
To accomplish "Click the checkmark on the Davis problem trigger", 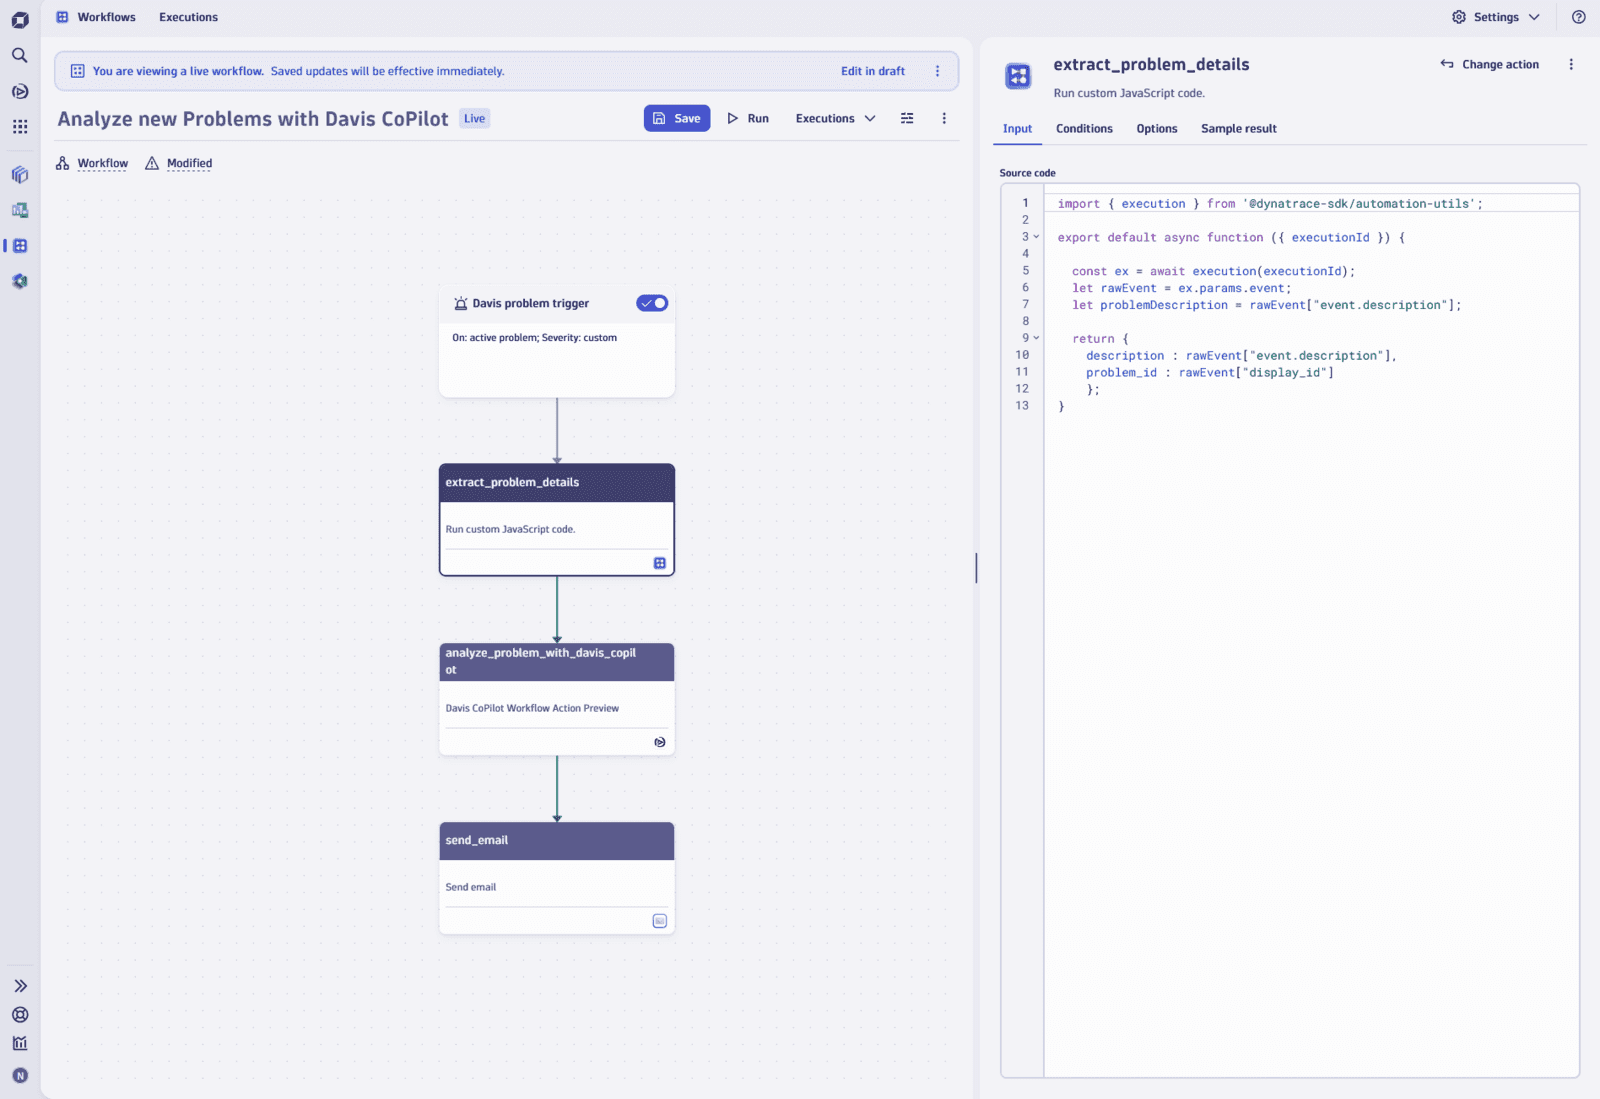I will pos(644,303).
